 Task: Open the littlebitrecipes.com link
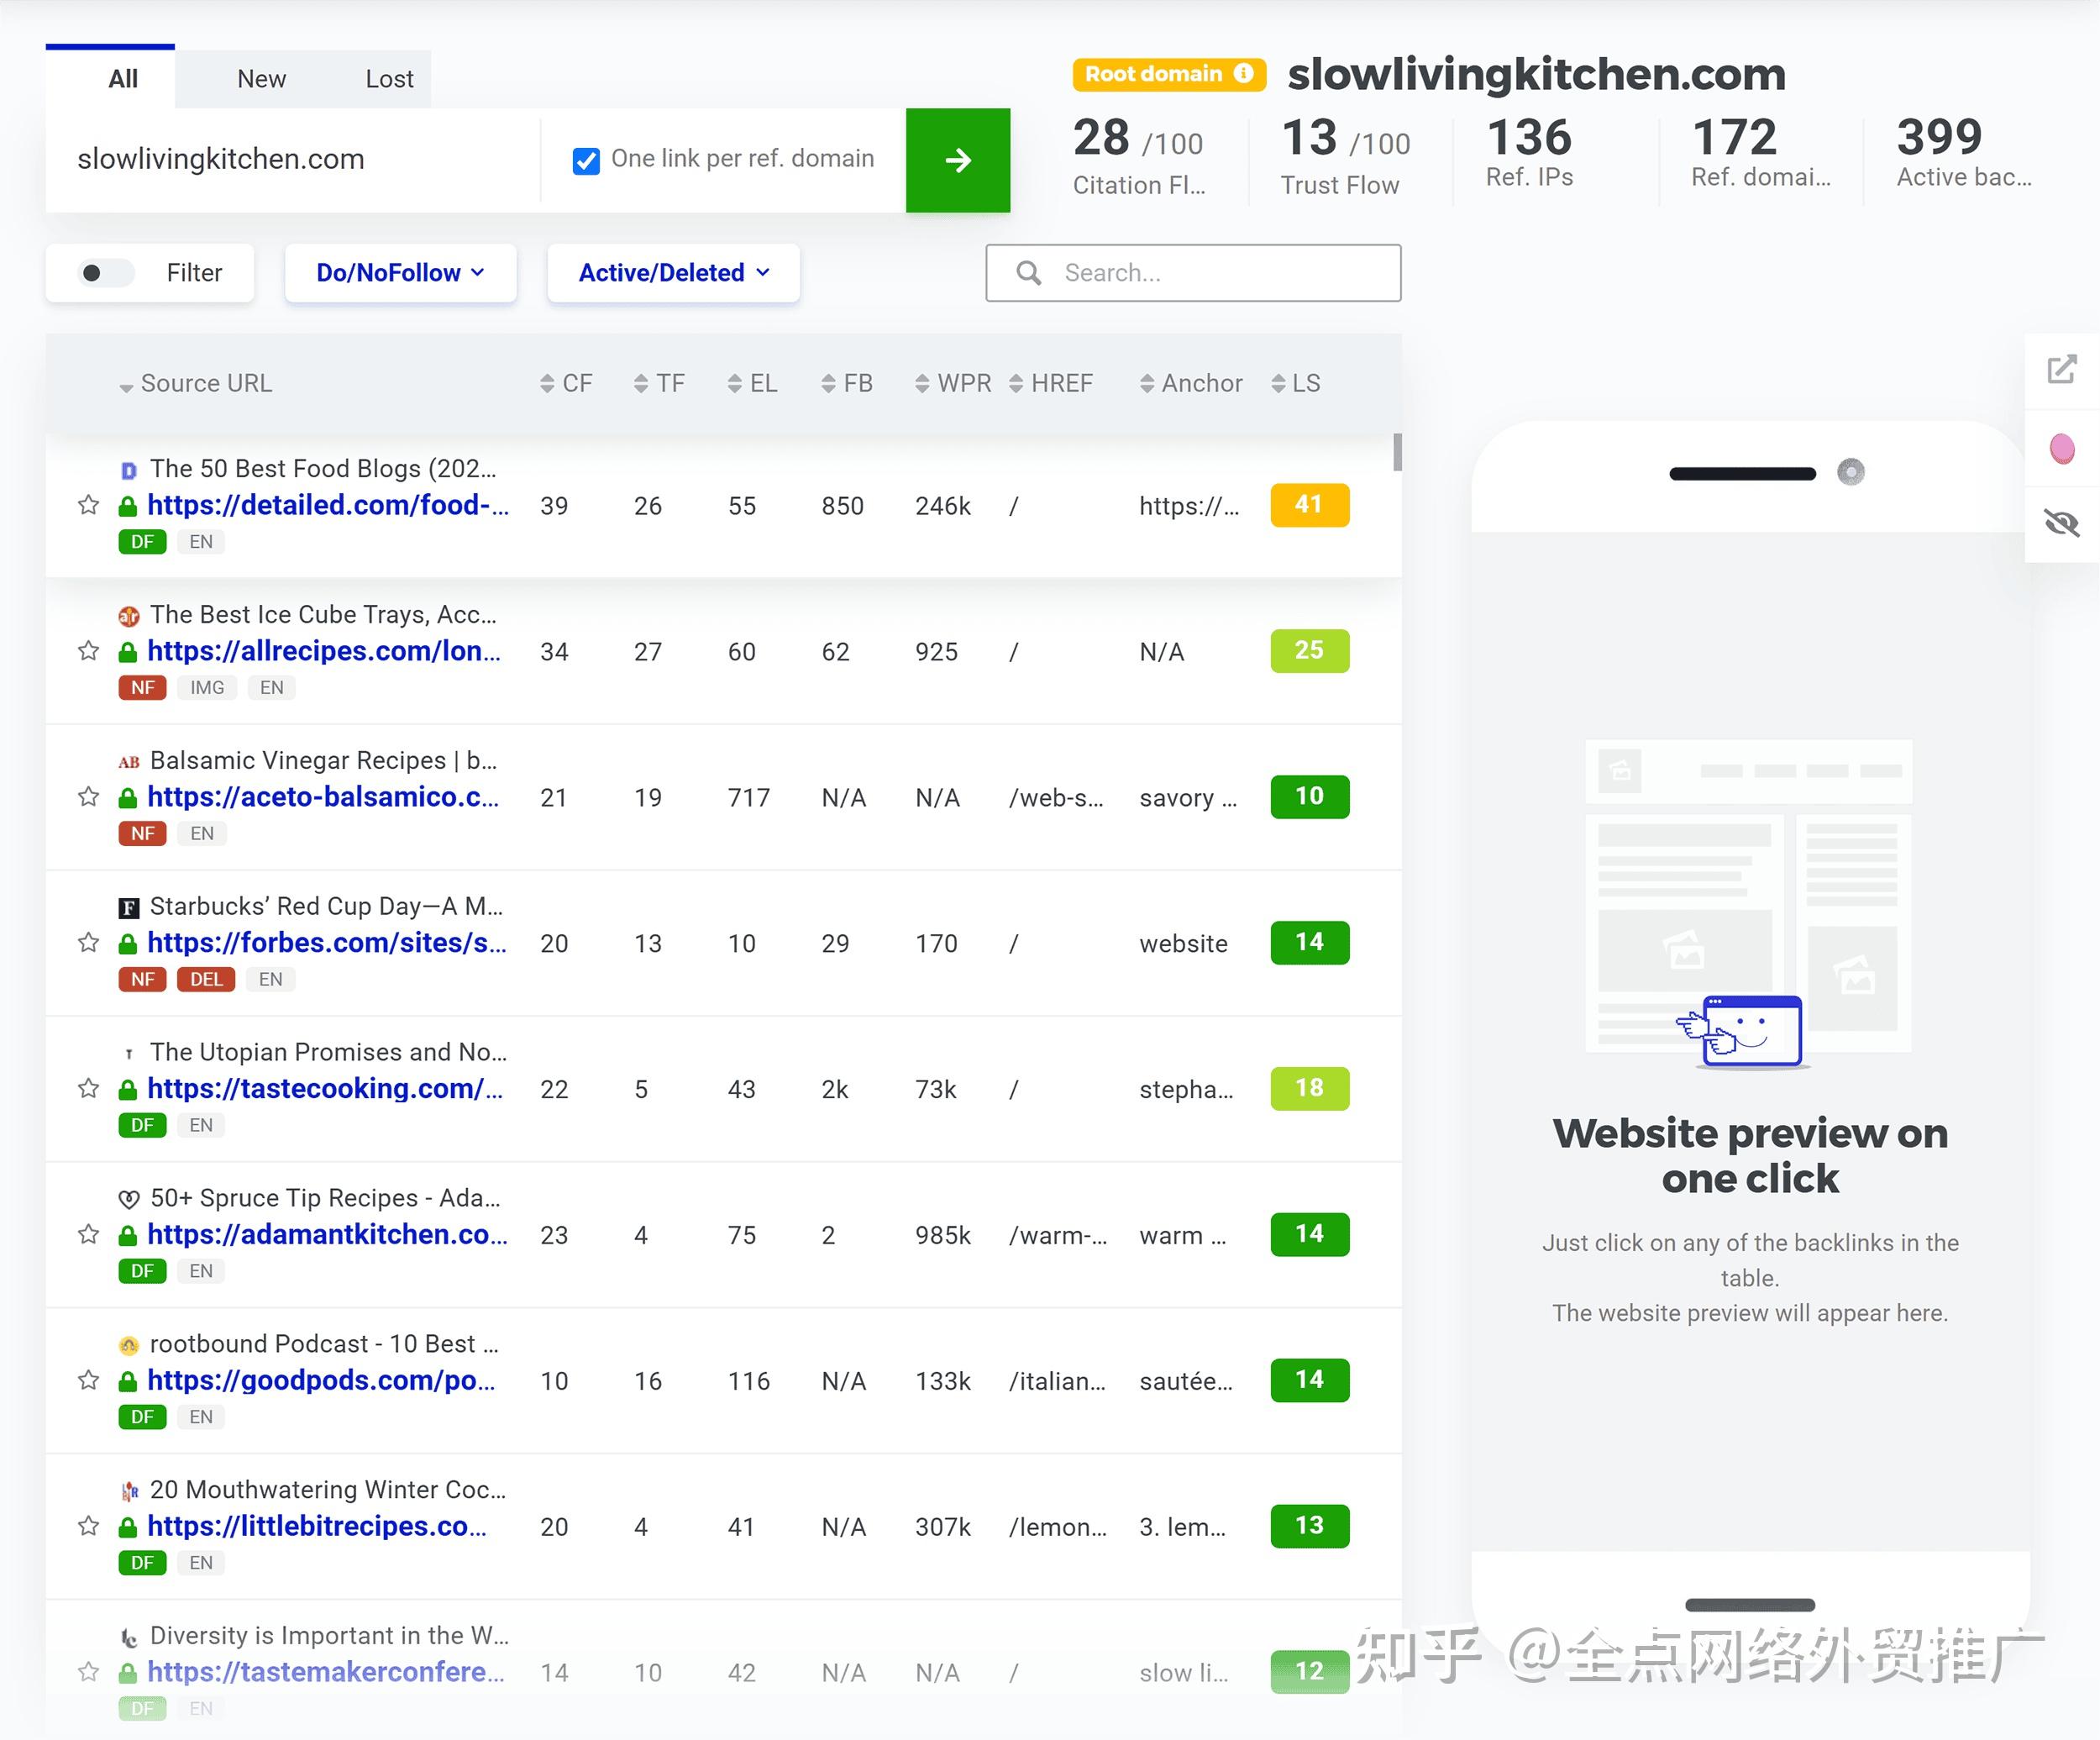pos(317,1527)
